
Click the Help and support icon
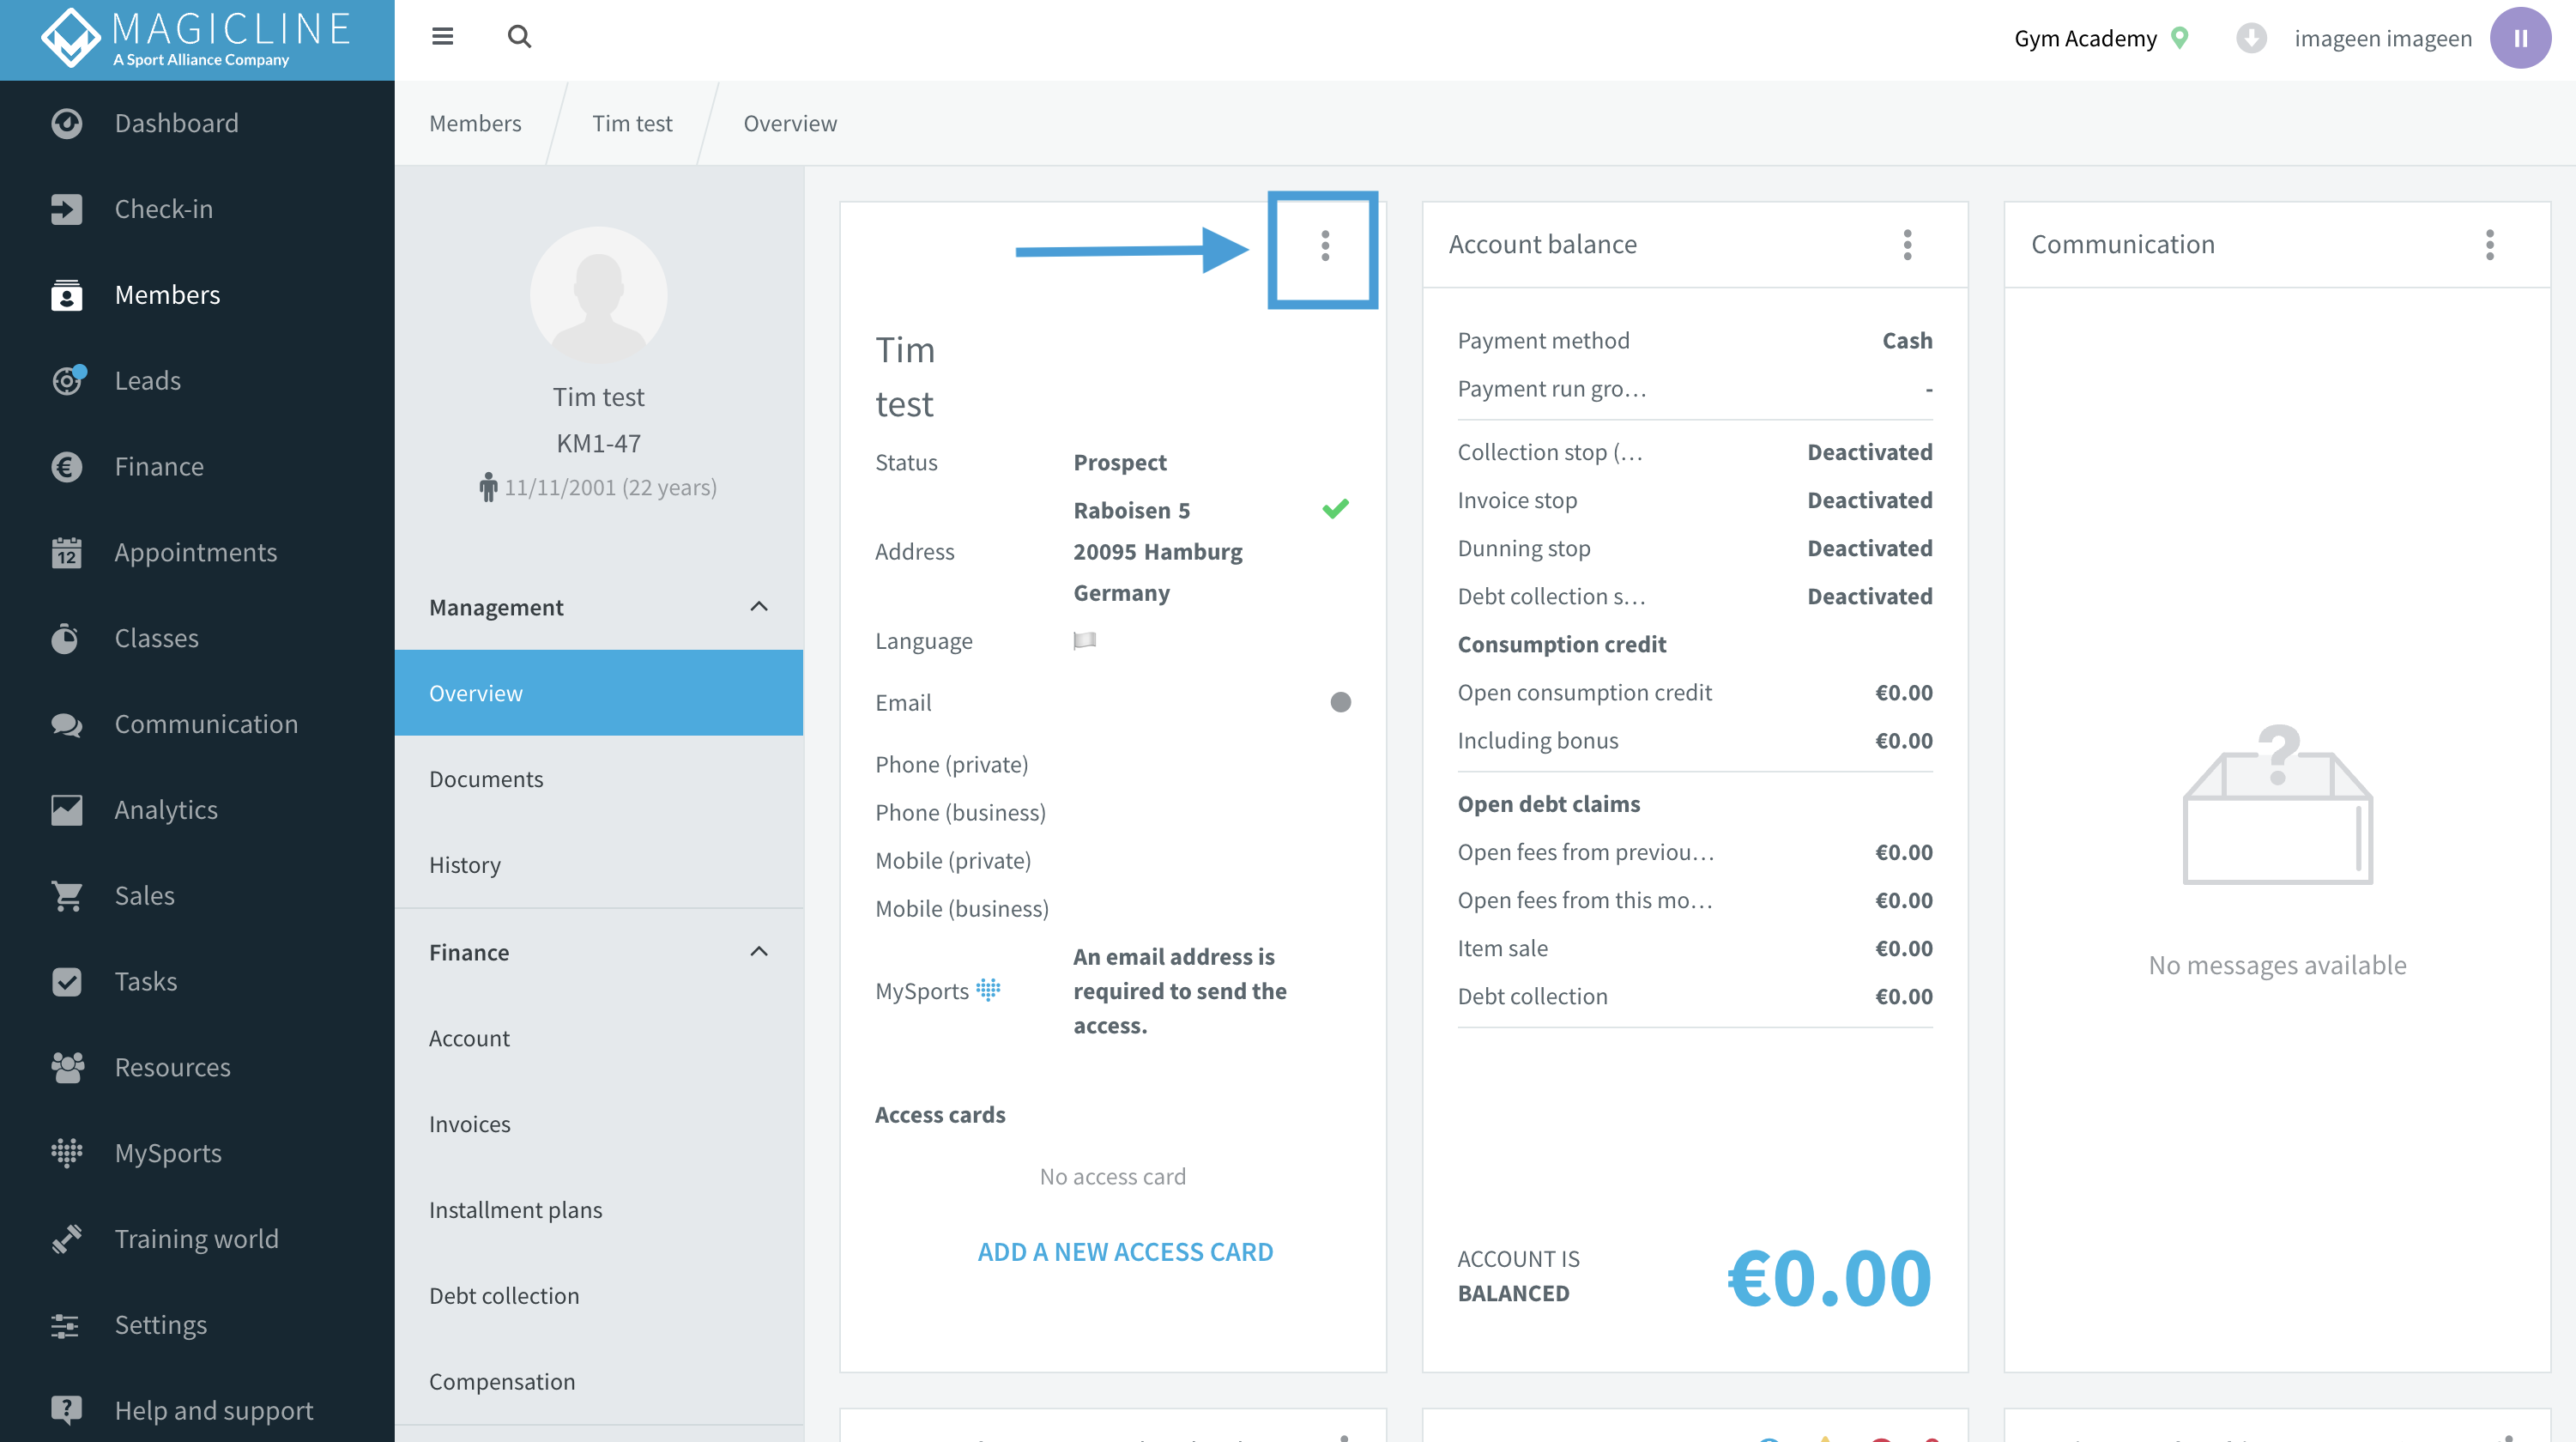tap(67, 1410)
